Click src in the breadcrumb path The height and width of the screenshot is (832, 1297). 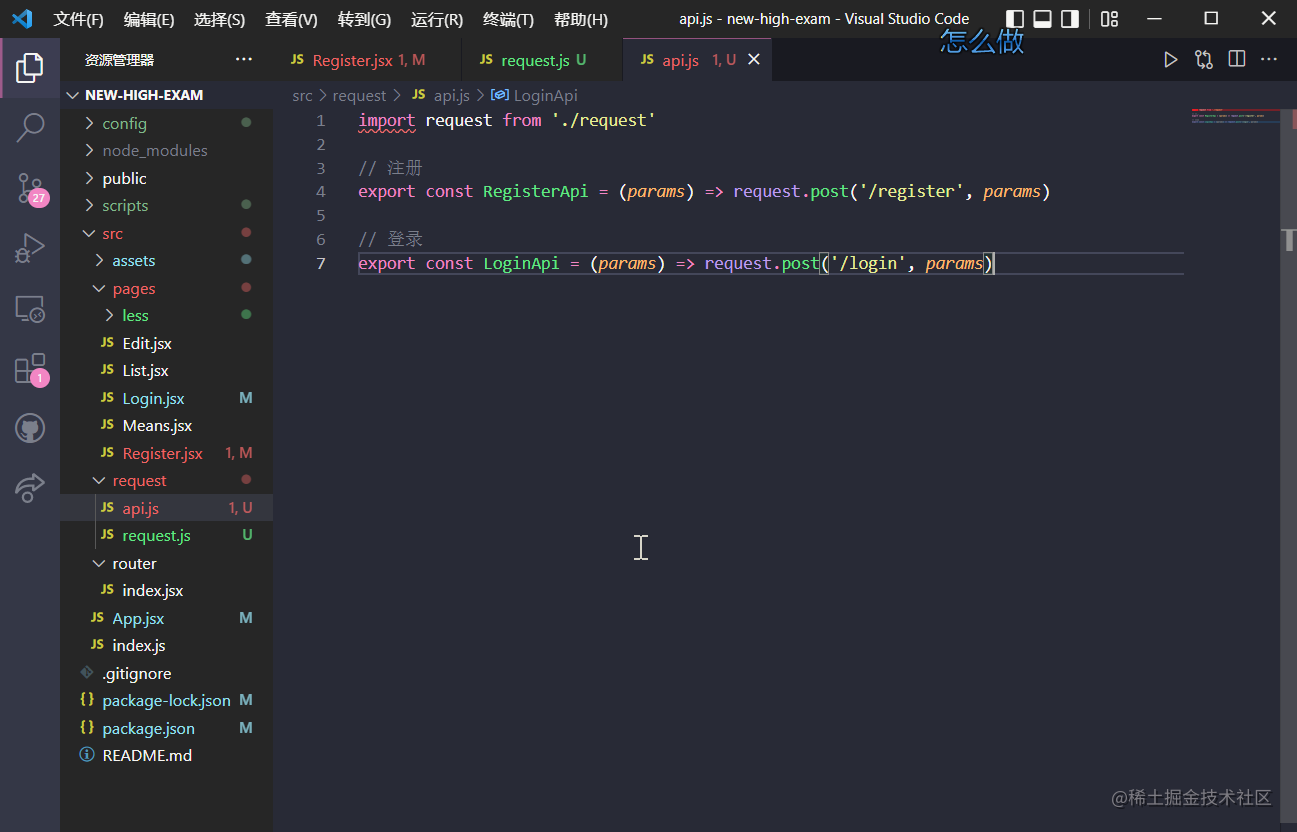(x=302, y=96)
